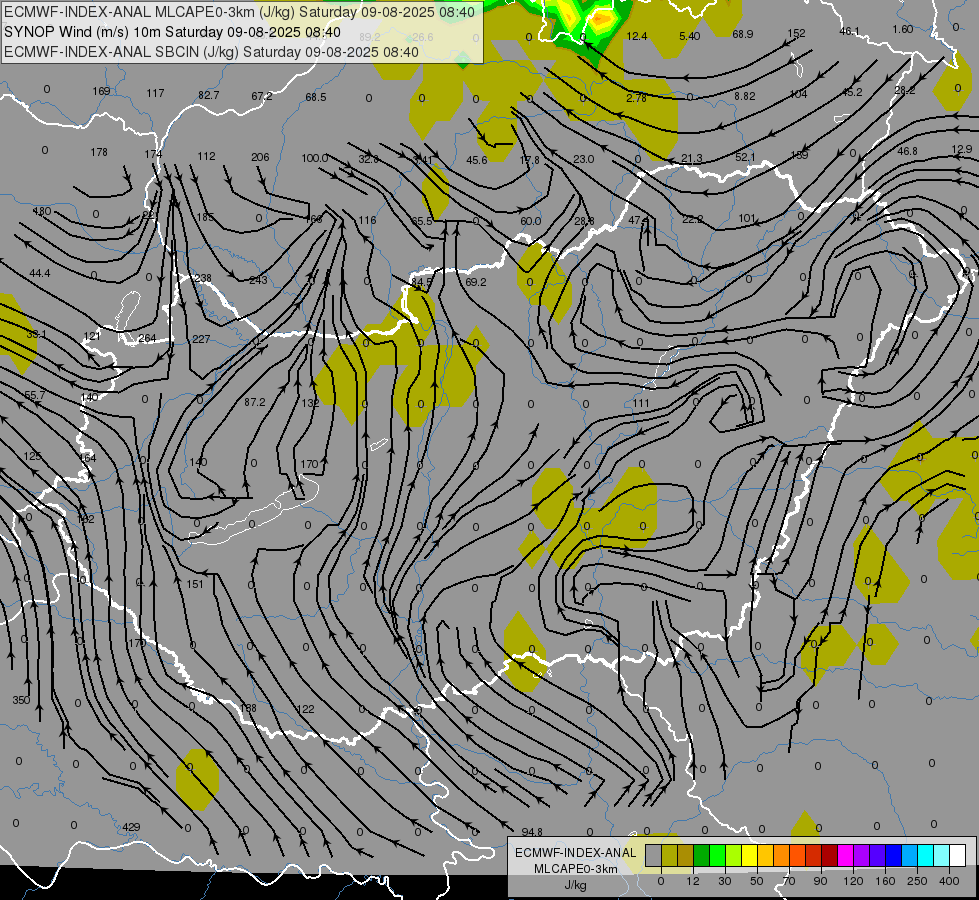979x900 pixels.
Task: Click the map value 46.8
Action: pyautogui.click(x=907, y=151)
